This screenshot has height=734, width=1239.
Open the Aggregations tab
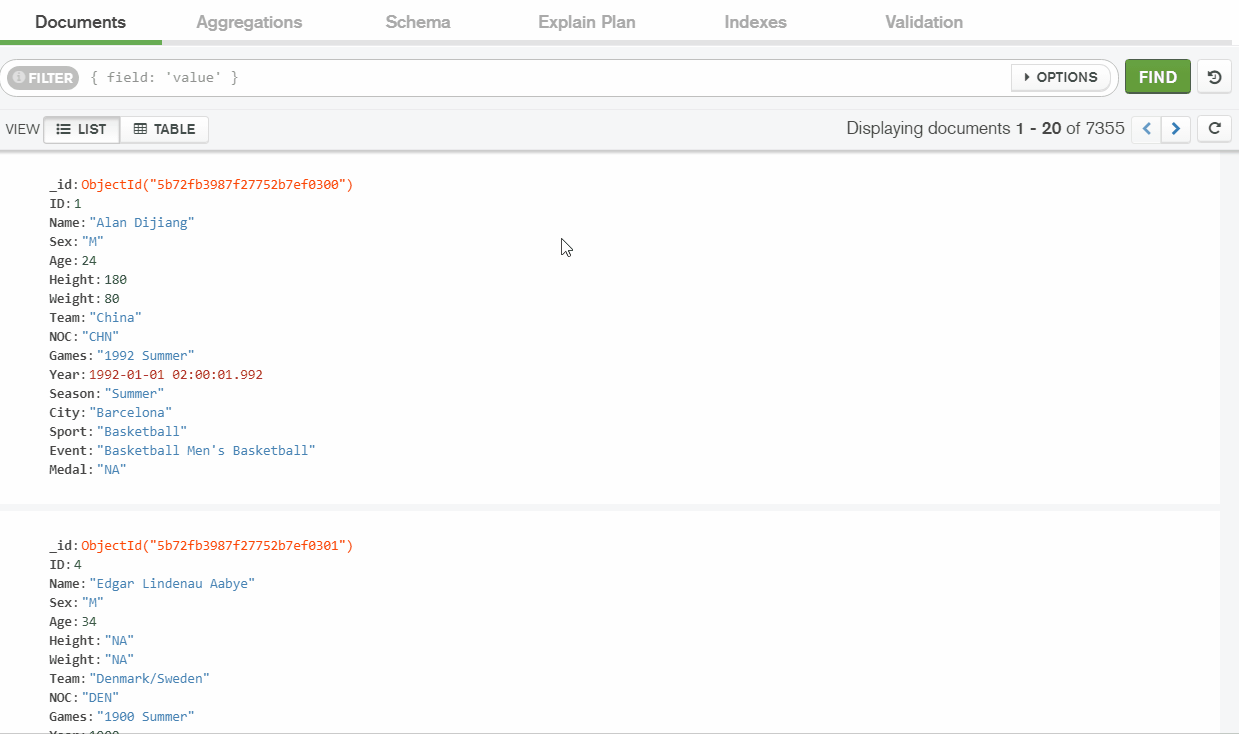click(x=249, y=22)
